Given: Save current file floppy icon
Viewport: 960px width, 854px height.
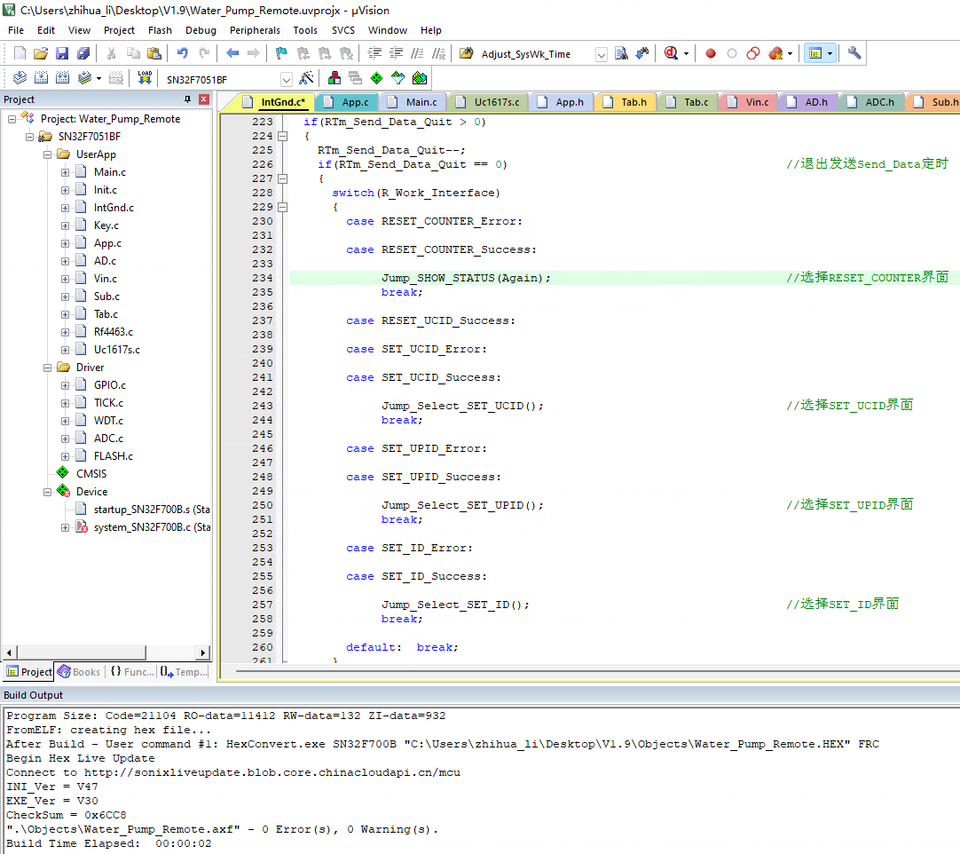Looking at the screenshot, I should 62,53.
